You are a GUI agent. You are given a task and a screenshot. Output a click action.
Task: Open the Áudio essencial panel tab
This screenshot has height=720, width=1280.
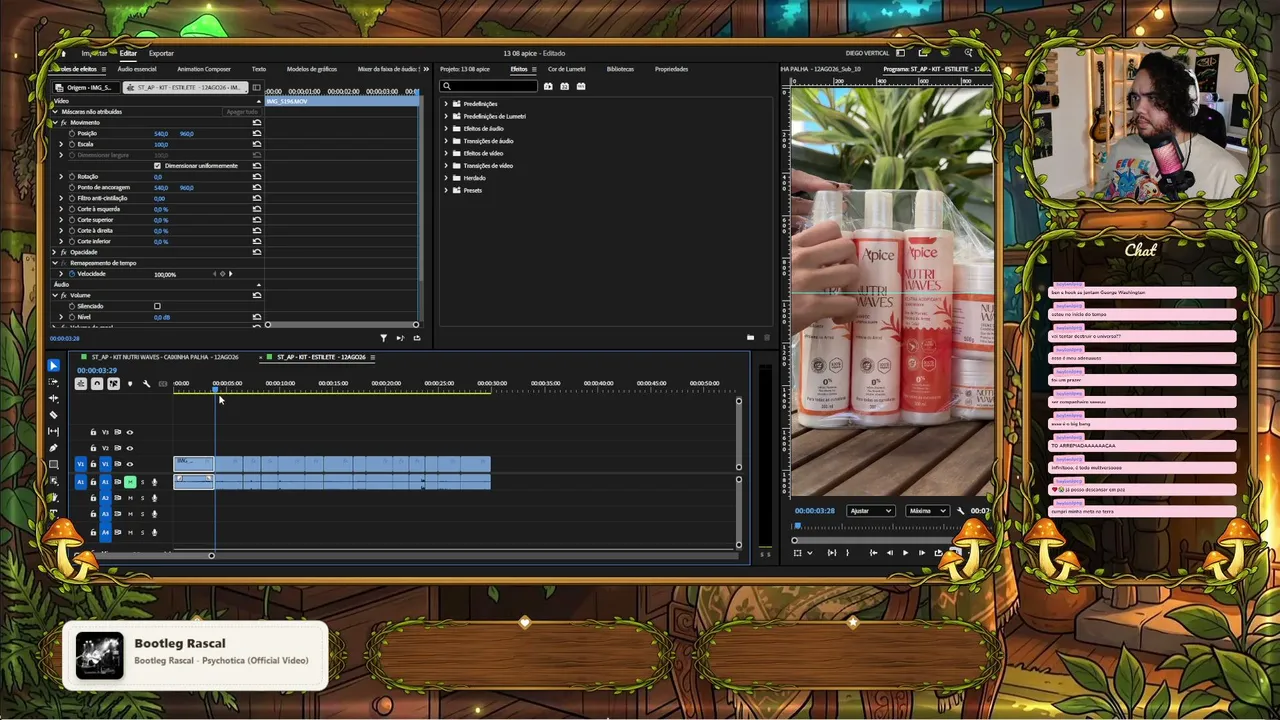[137, 69]
